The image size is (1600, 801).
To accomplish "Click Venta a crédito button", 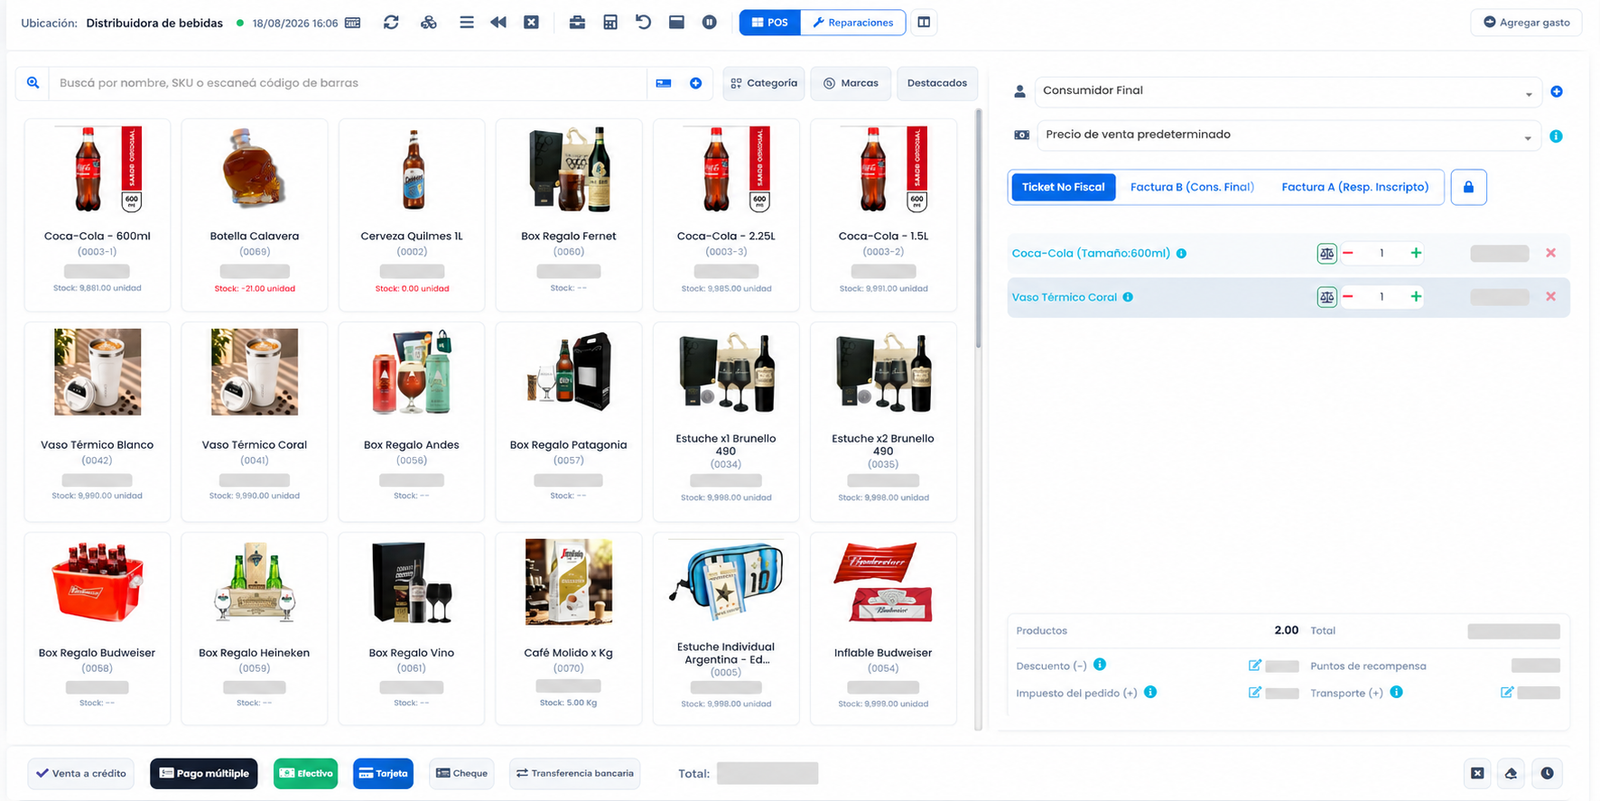I will point(81,773).
